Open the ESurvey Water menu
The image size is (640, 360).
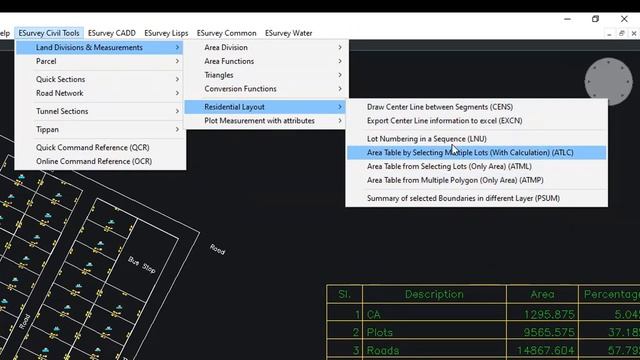(289, 33)
